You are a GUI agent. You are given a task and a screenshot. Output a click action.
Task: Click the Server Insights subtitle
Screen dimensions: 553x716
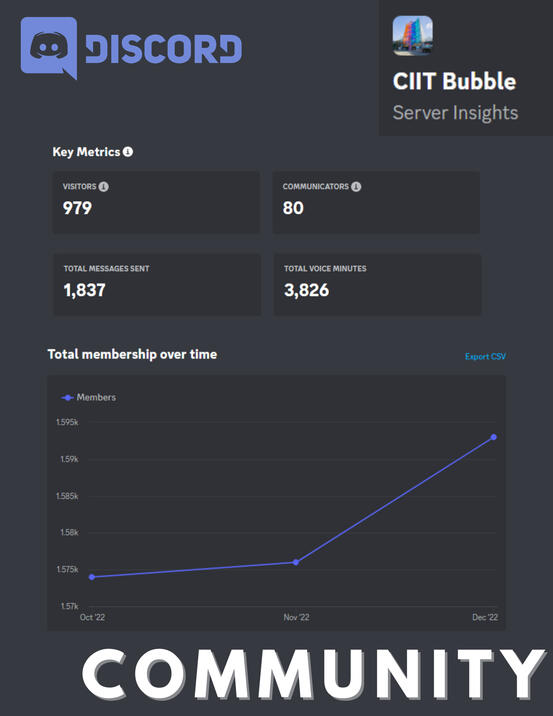click(x=455, y=113)
